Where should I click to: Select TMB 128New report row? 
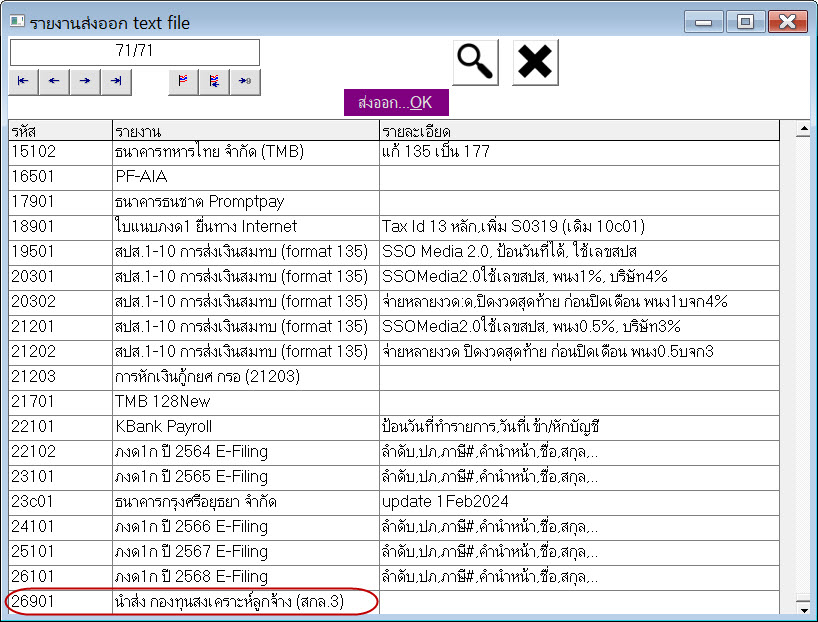[394, 403]
